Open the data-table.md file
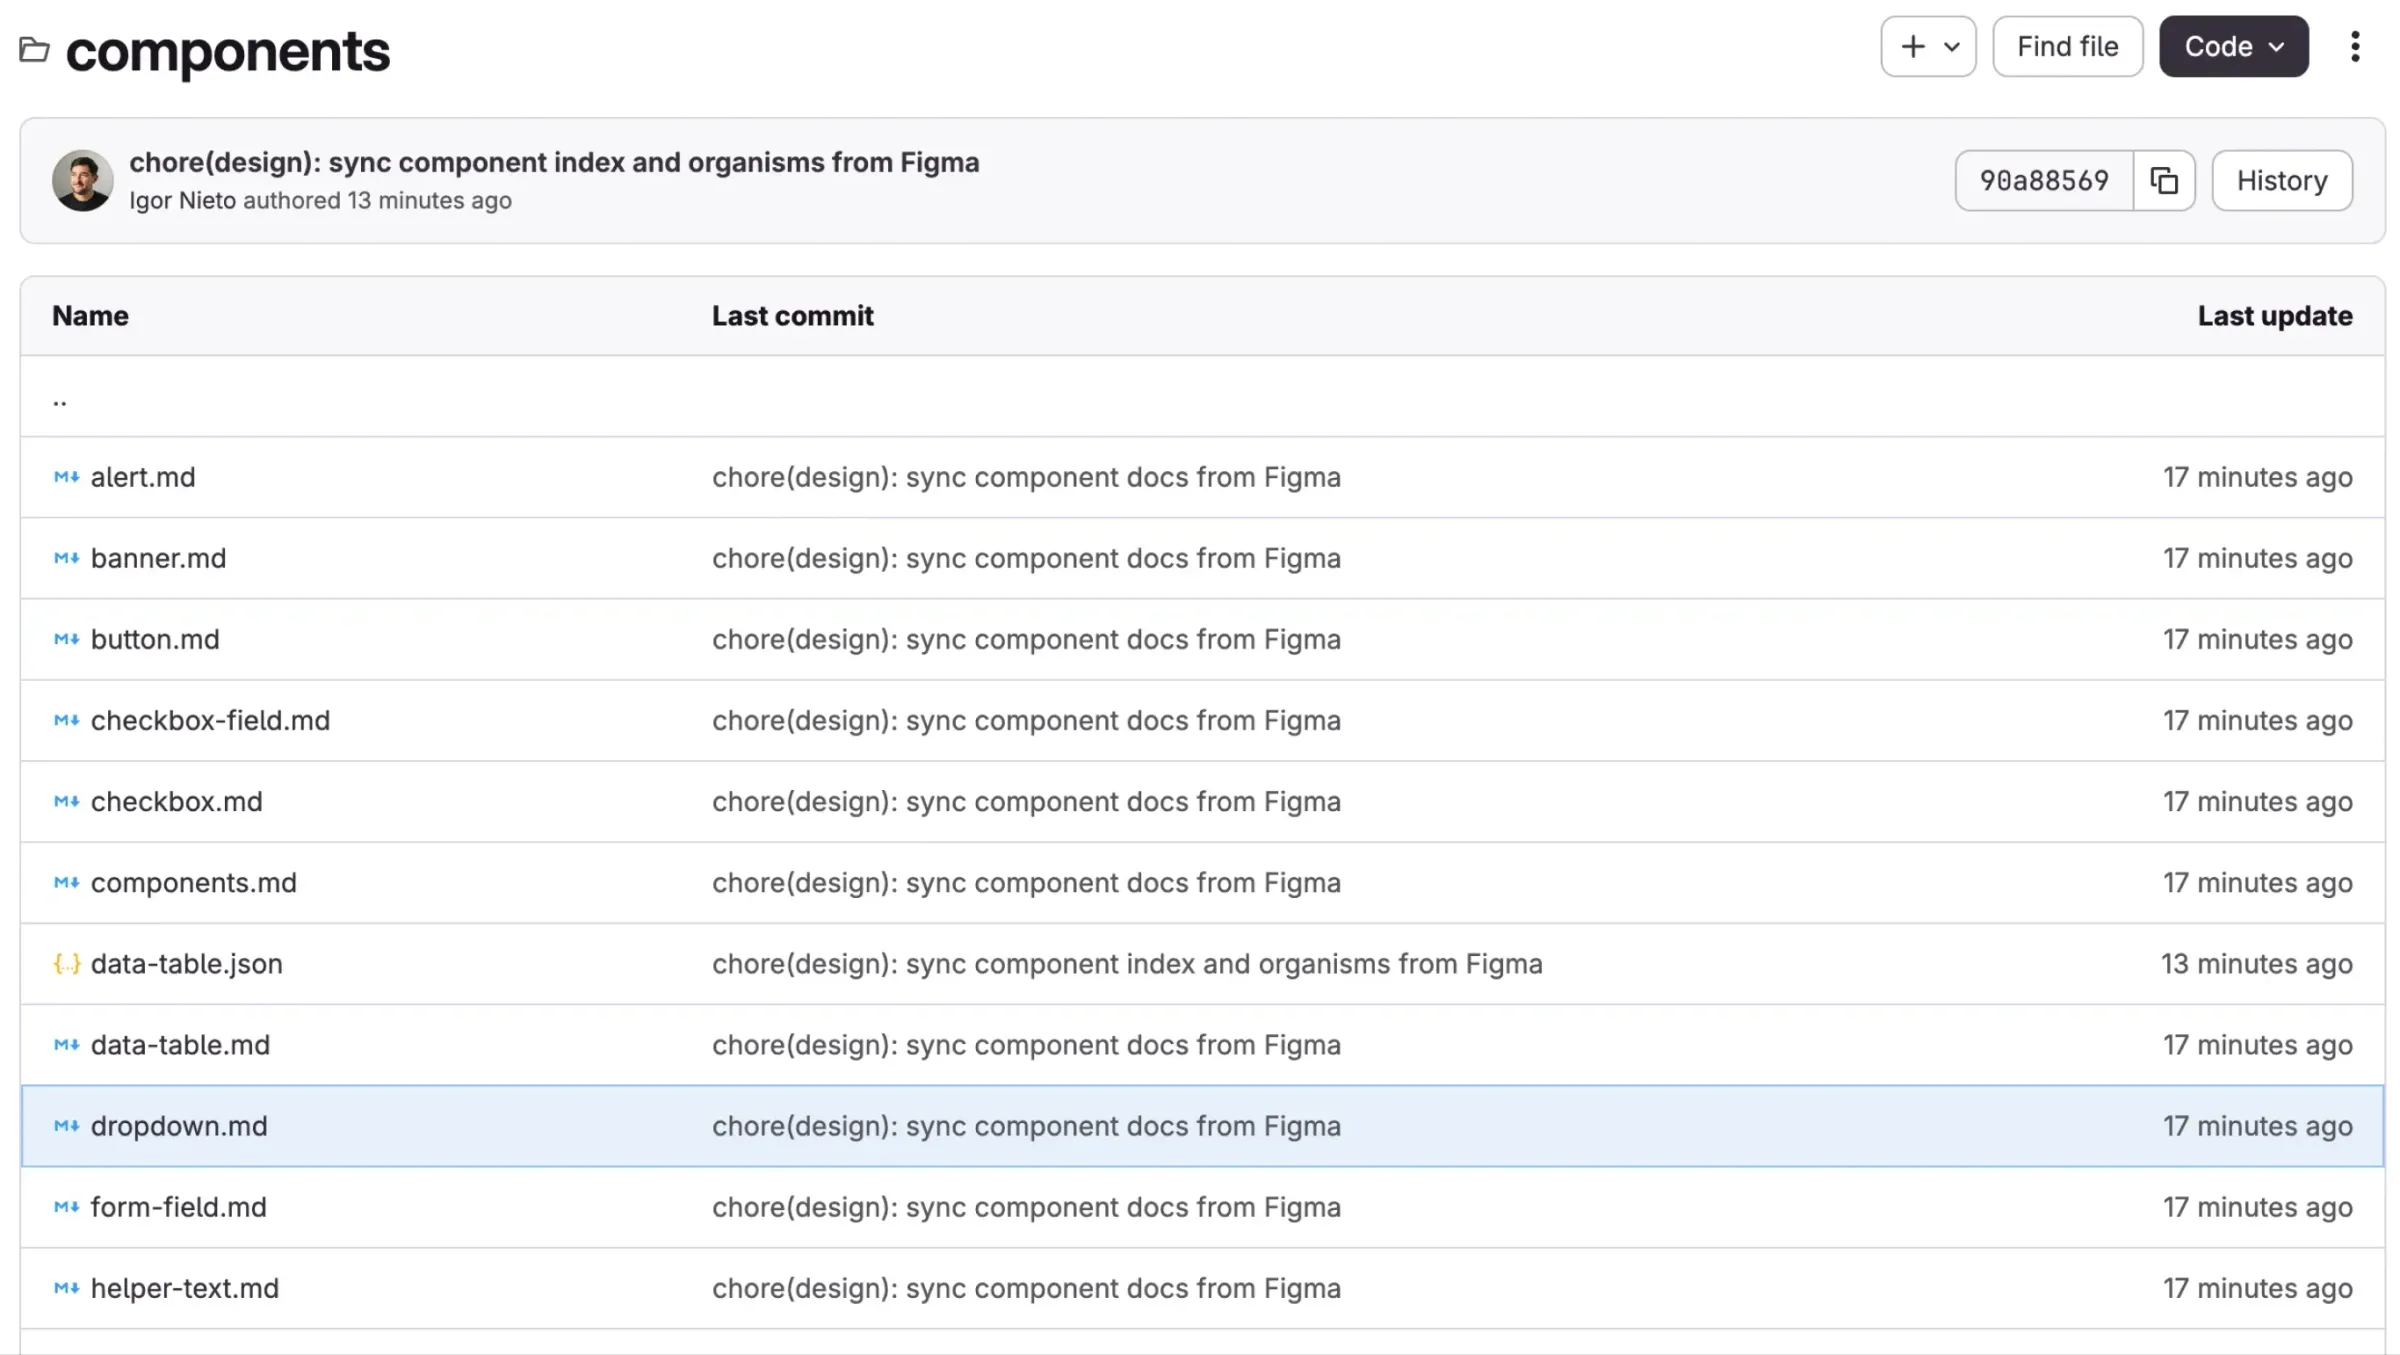The width and height of the screenshot is (2400, 1355). pos(180,1044)
